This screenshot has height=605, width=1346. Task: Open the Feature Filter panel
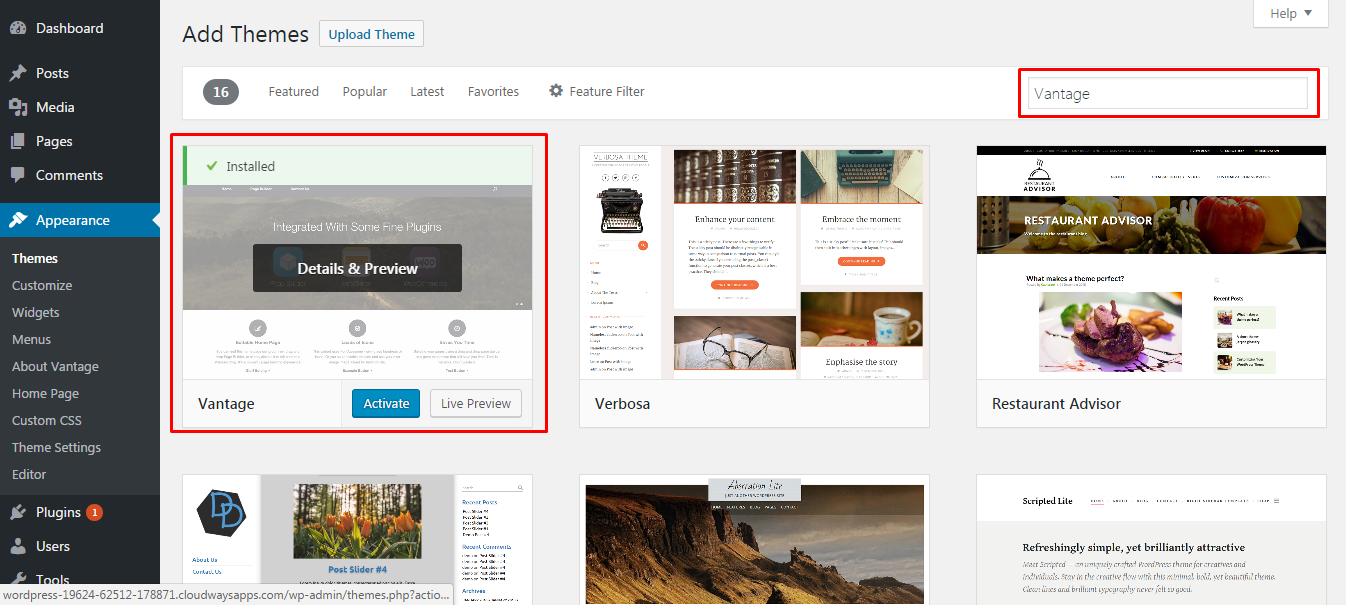pyautogui.click(x=596, y=91)
